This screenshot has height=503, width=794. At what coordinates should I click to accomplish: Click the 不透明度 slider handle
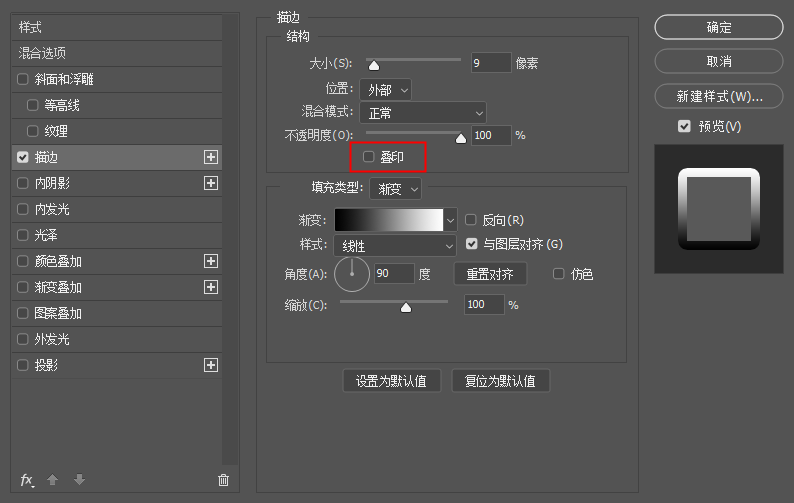[x=461, y=138]
